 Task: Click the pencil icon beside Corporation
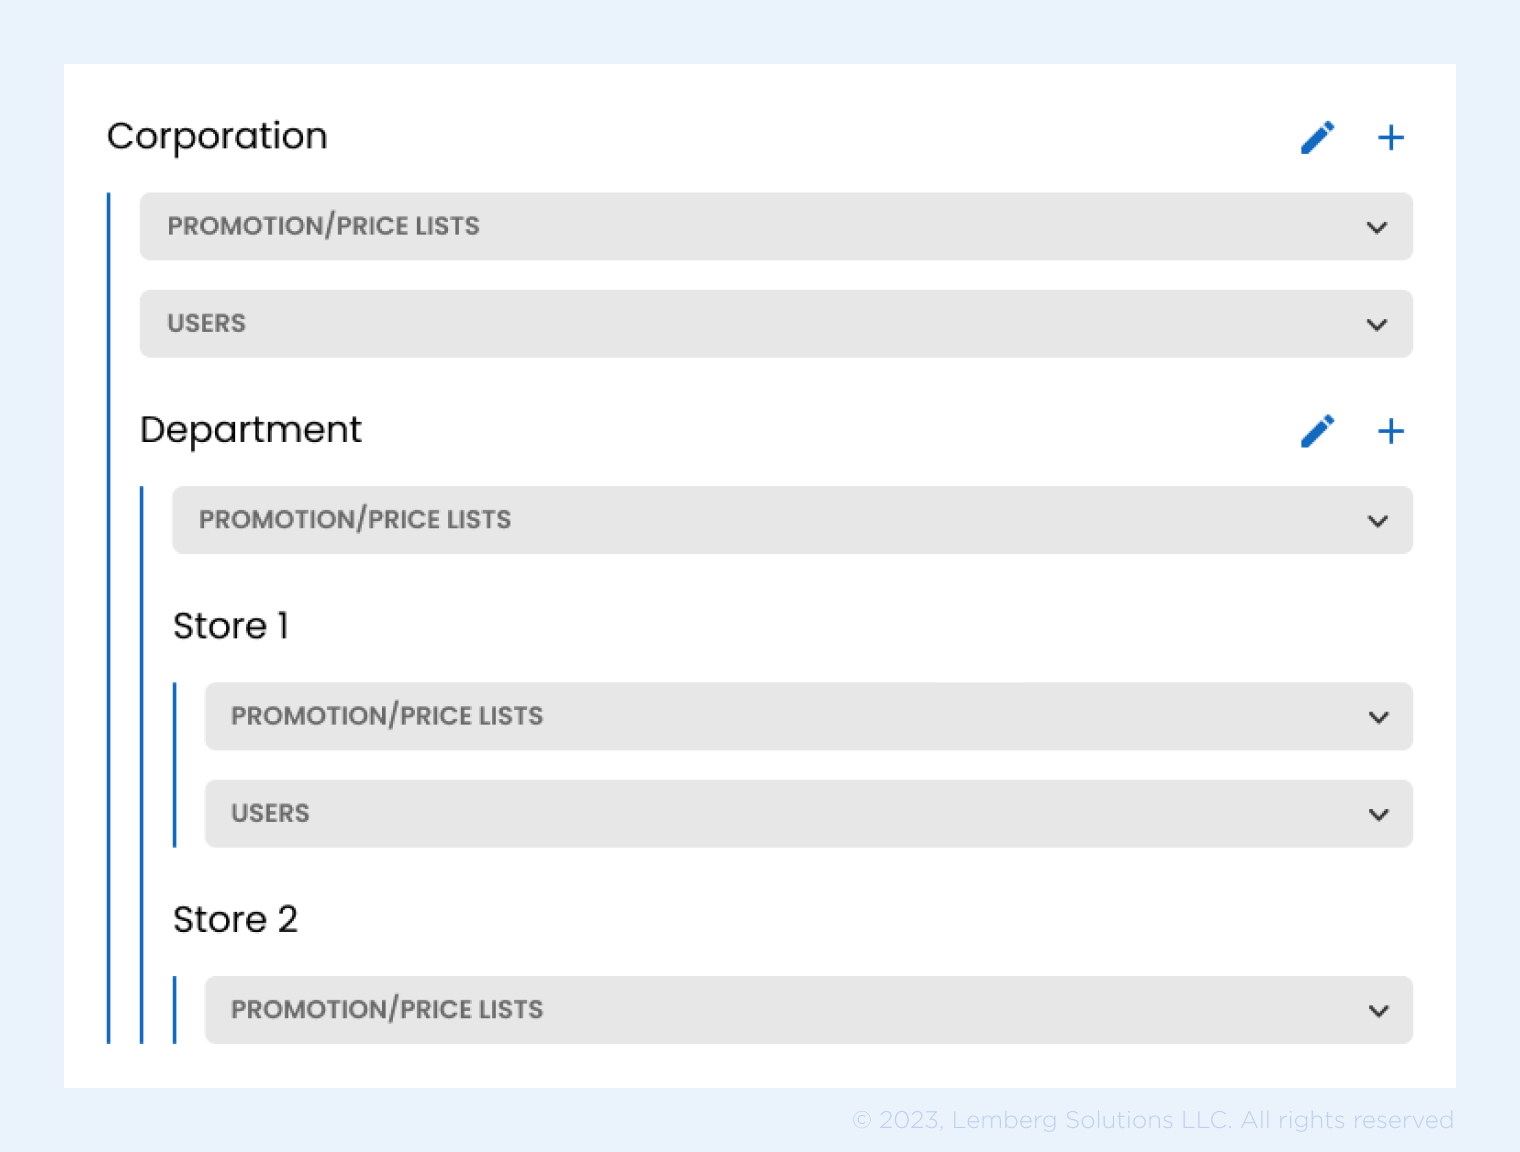1318,137
